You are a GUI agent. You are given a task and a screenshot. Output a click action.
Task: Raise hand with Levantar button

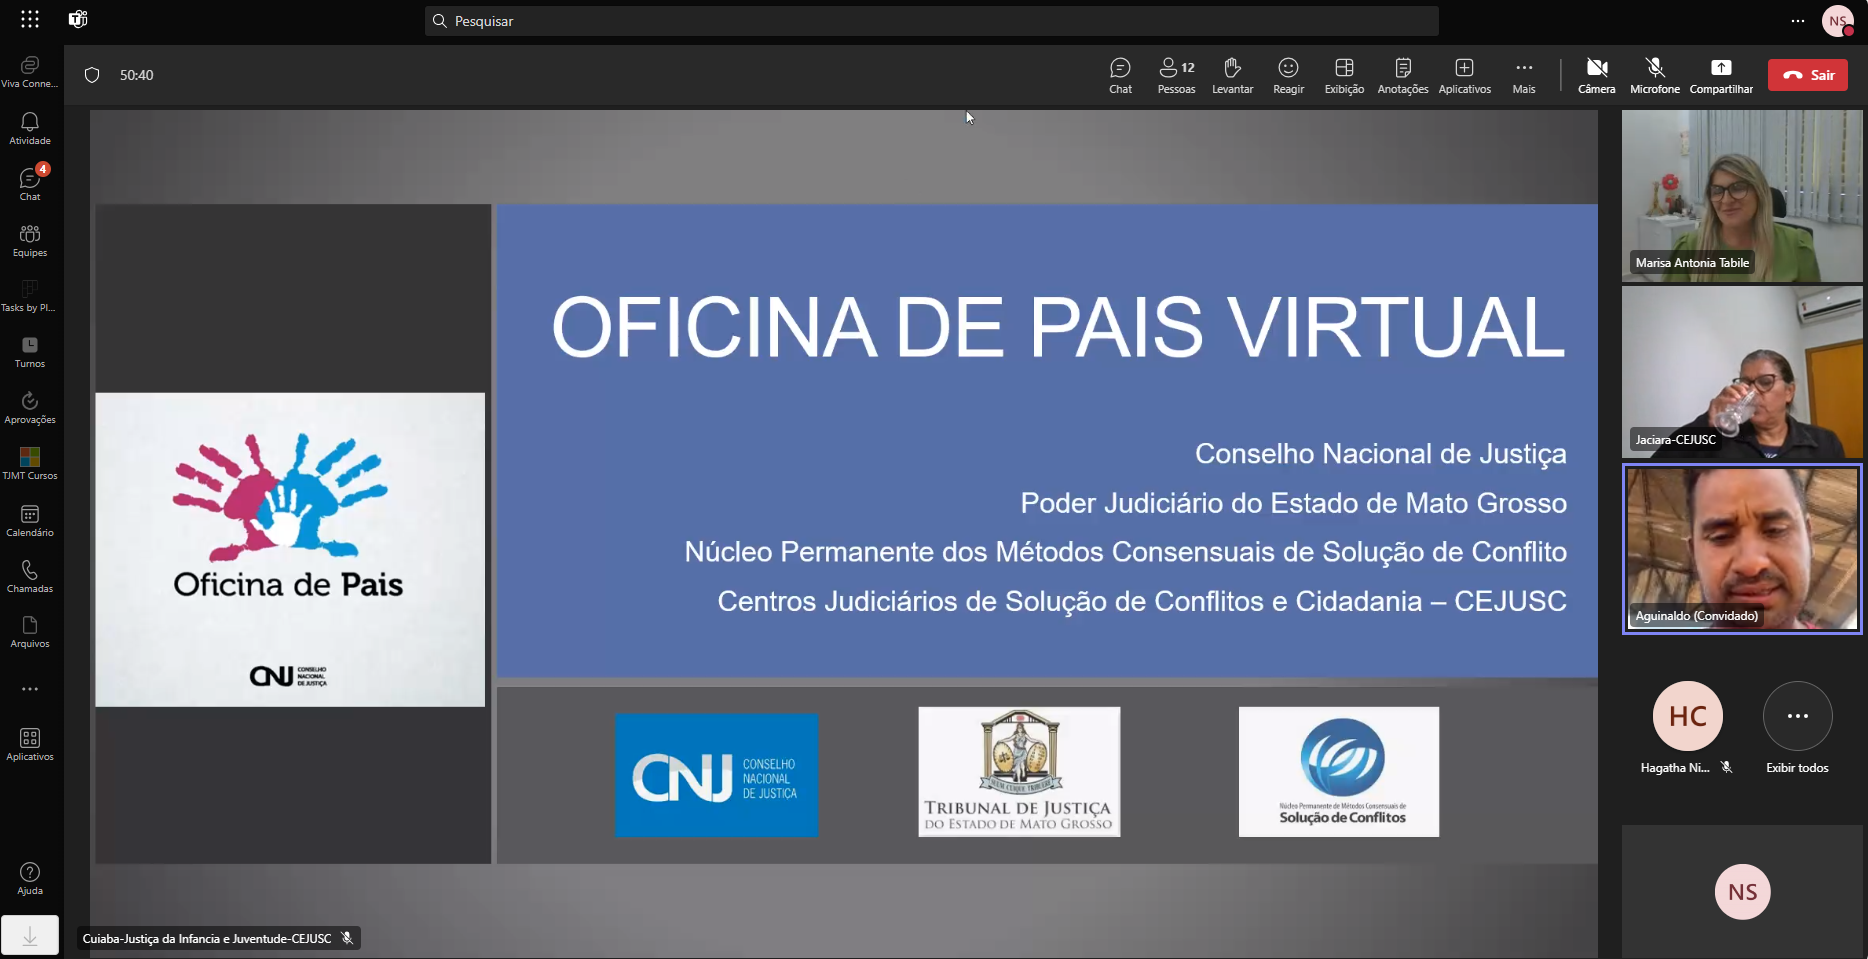1232,75
